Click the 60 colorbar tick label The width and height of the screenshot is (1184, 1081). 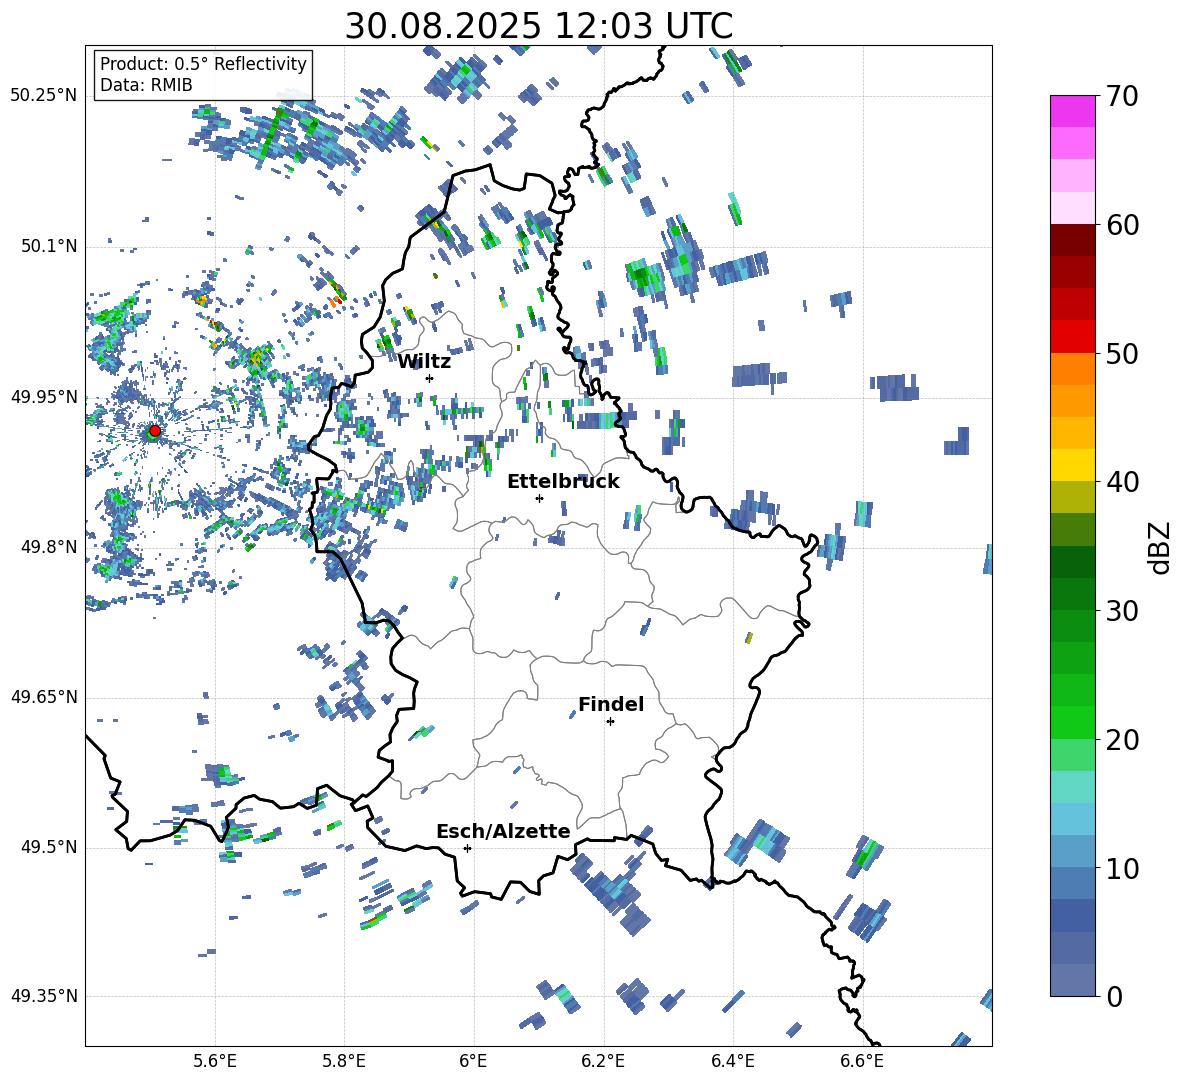1122,225
